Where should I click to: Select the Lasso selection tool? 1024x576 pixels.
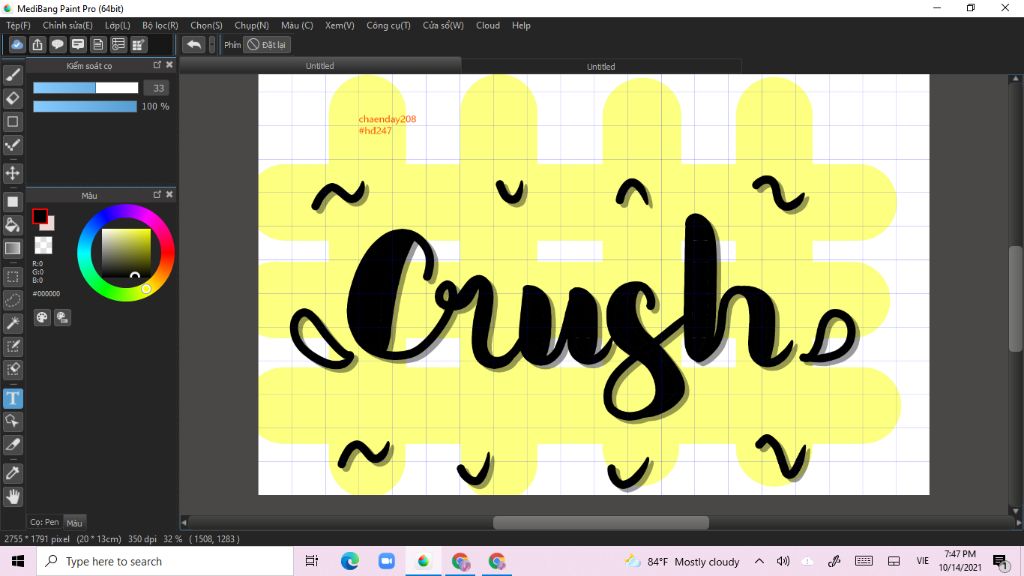point(12,300)
